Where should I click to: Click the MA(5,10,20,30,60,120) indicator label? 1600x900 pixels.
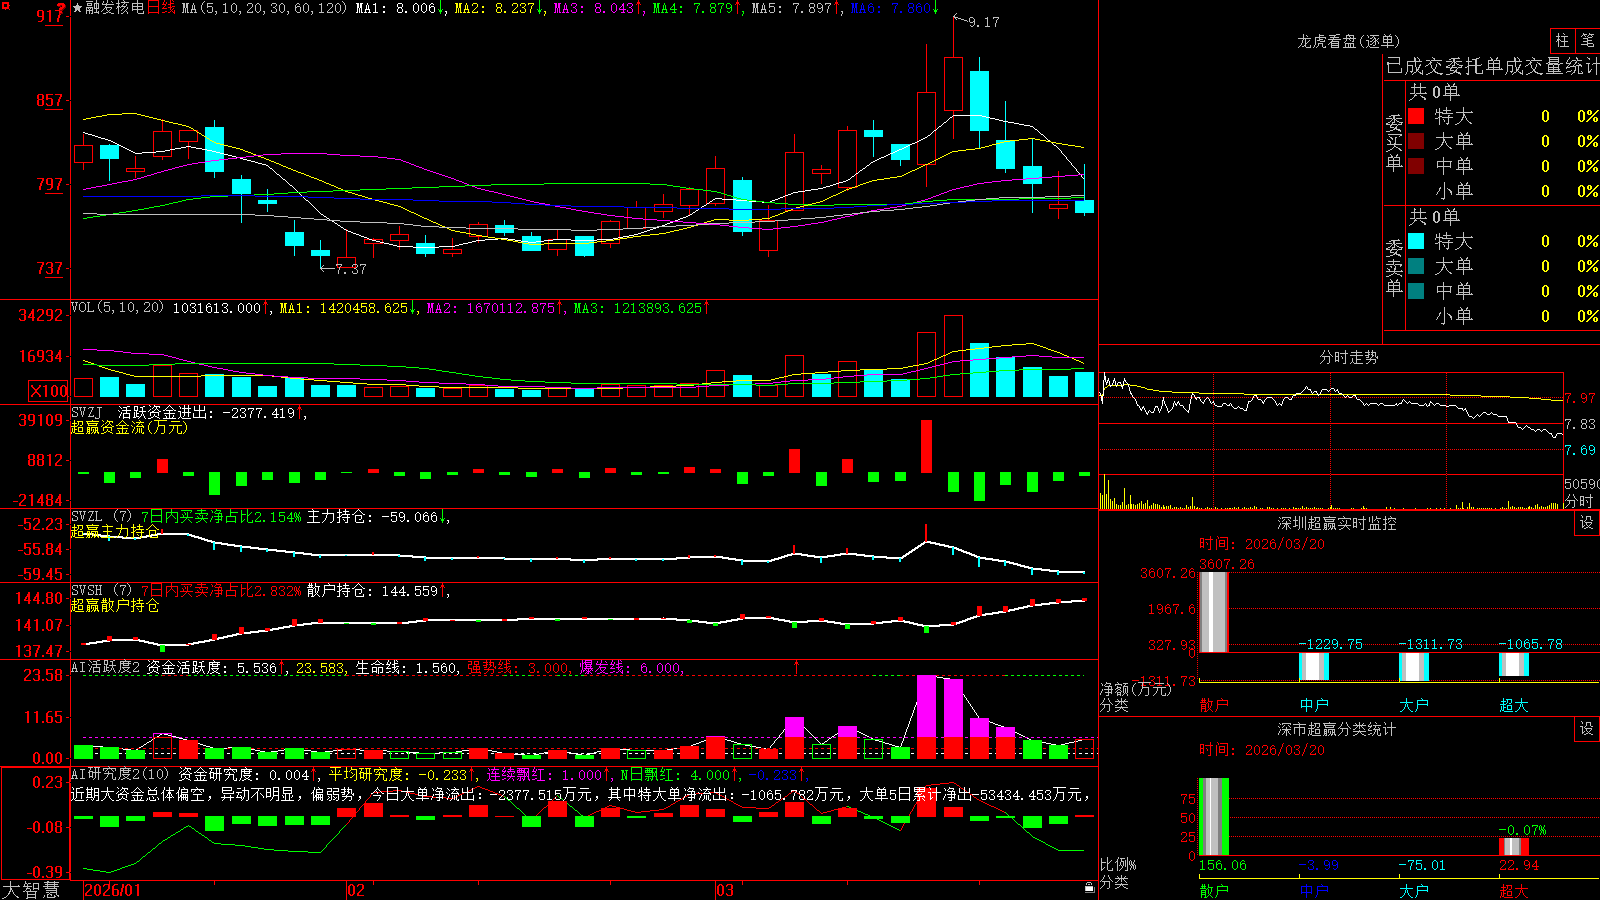264,8
